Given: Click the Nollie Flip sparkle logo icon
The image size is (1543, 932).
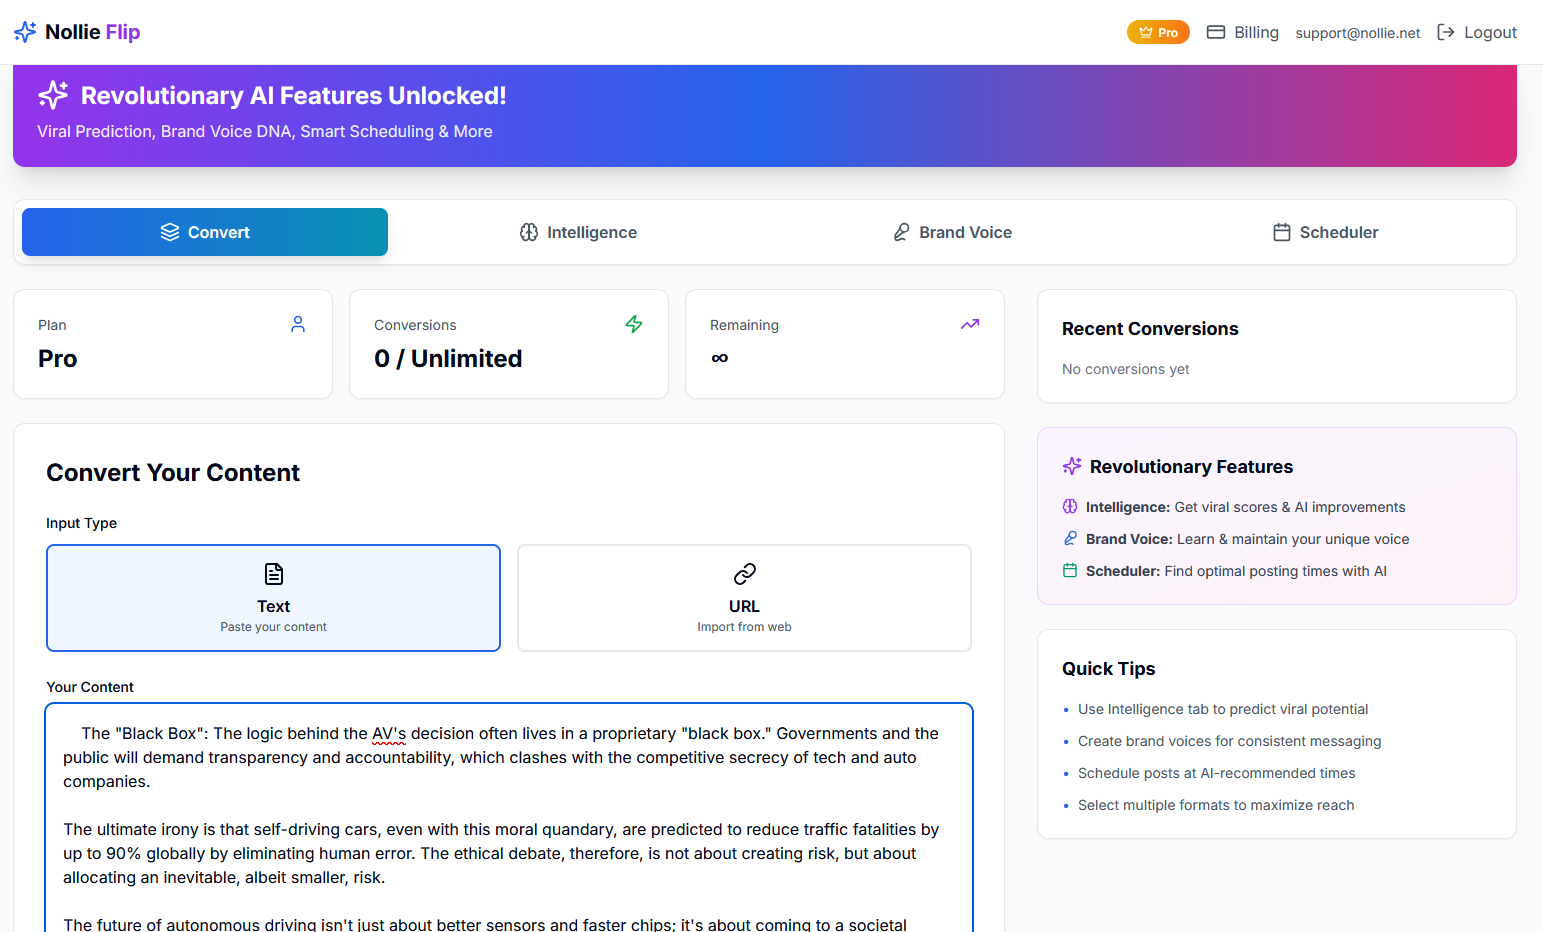Looking at the screenshot, I should tap(25, 32).
